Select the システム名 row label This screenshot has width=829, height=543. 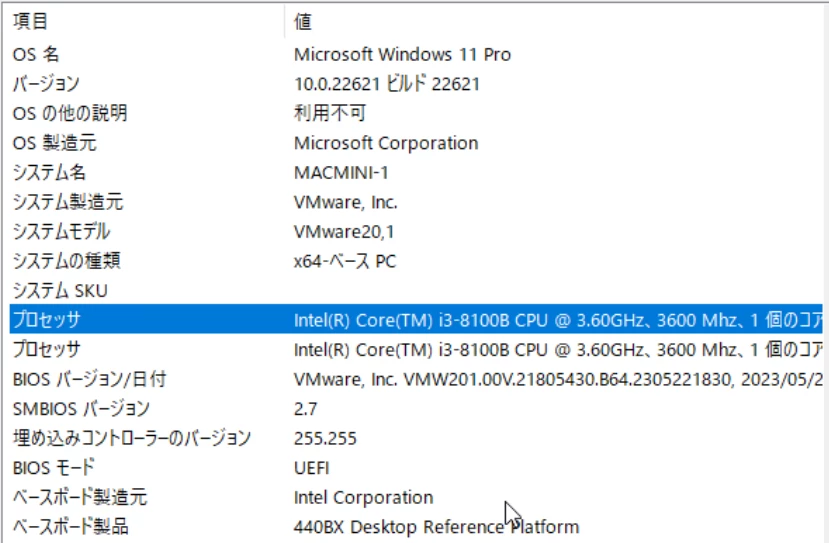pos(49,172)
